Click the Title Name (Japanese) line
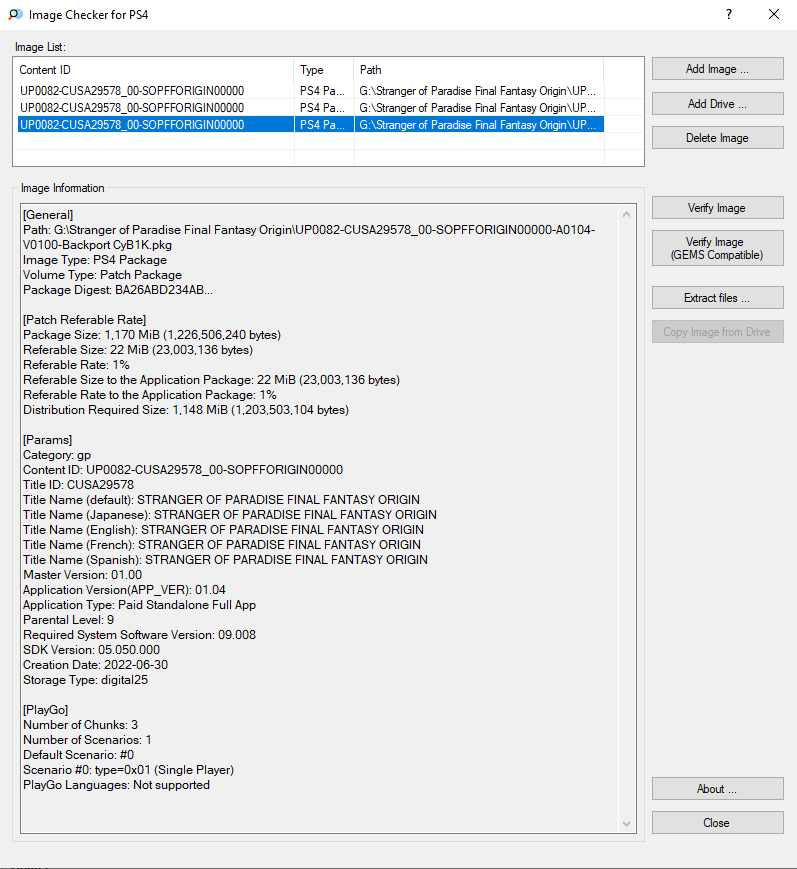Image resolution: width=797 pixels, height=869 pixels. (x=229, y=515)
